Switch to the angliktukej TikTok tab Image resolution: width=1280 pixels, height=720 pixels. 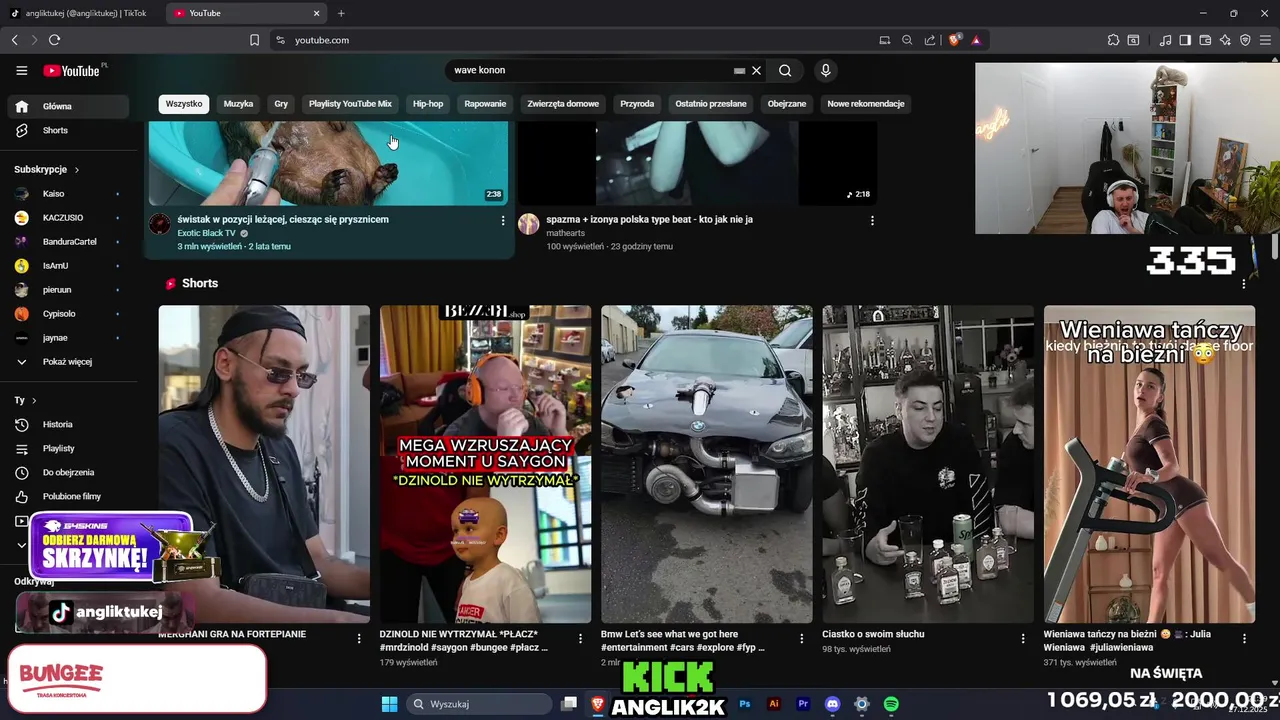(x=80, y=13)
